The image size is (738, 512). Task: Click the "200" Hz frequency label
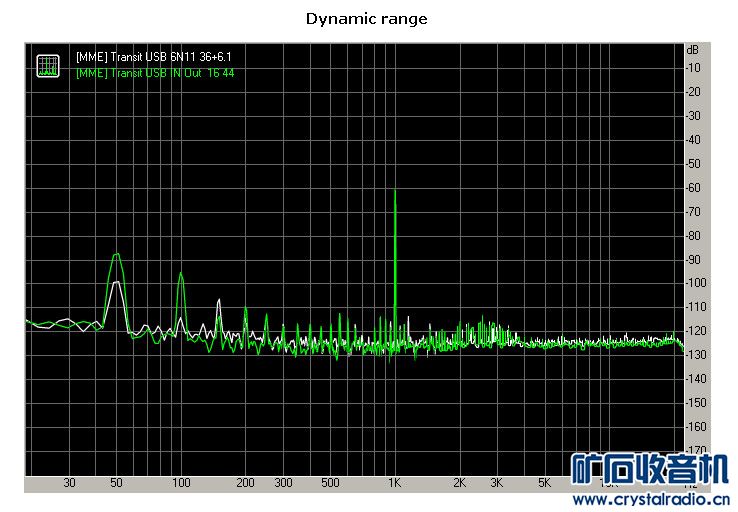coord(245,483)
